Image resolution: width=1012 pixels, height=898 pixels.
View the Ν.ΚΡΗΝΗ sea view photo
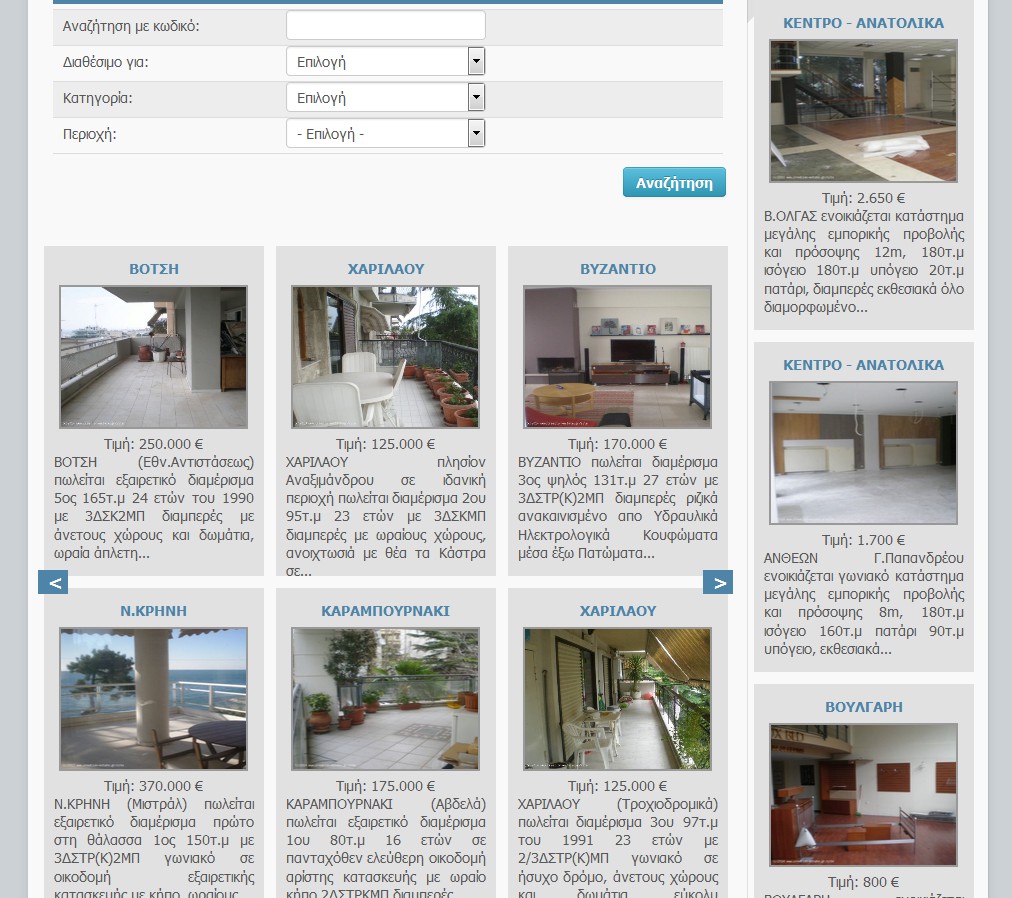pos(154,699)
